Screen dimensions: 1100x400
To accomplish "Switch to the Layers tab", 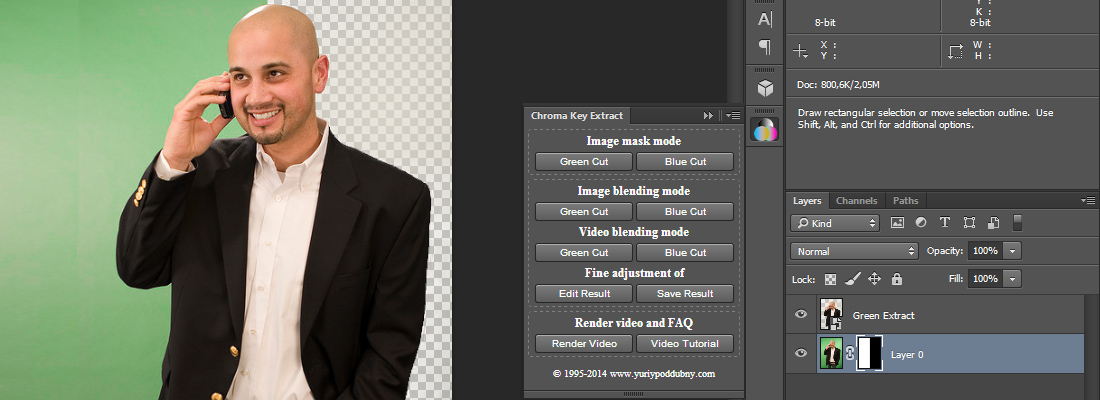I will coord(807,201).
